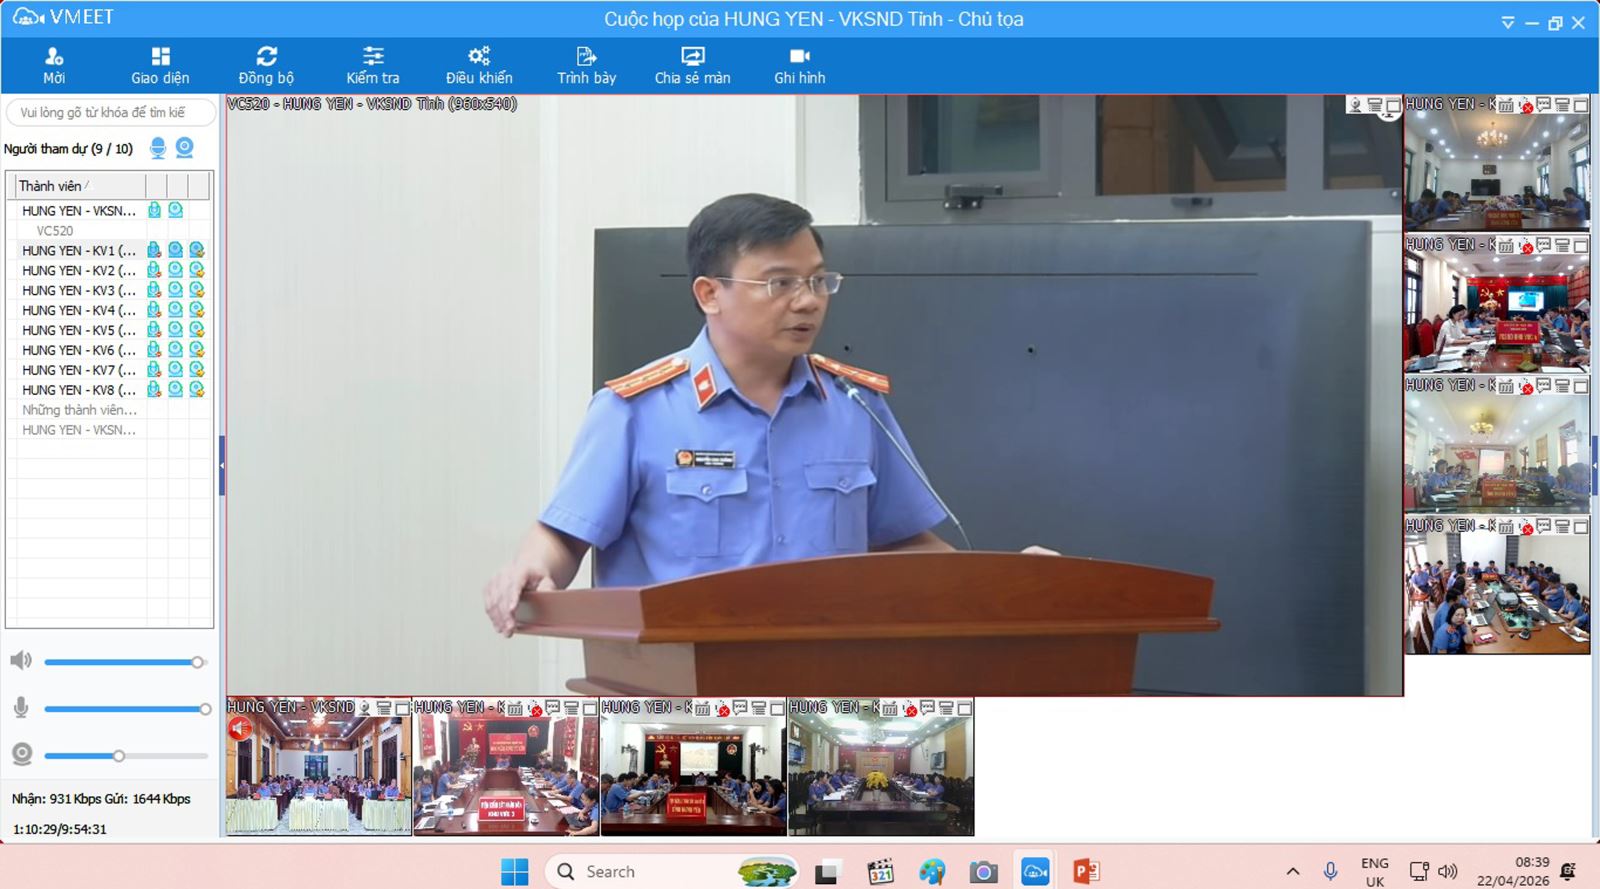Click the Trình bày present icon
The width and height of the screenshot is (1600, 889).
586,65
